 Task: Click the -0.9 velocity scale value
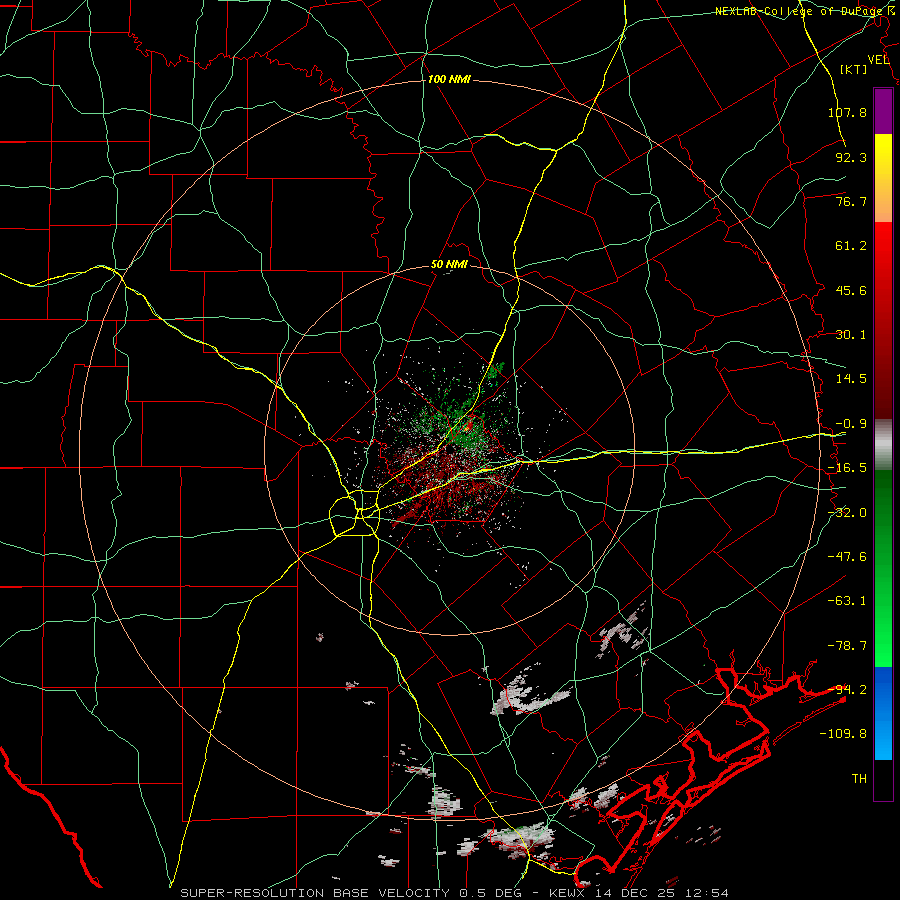point(851,424)
